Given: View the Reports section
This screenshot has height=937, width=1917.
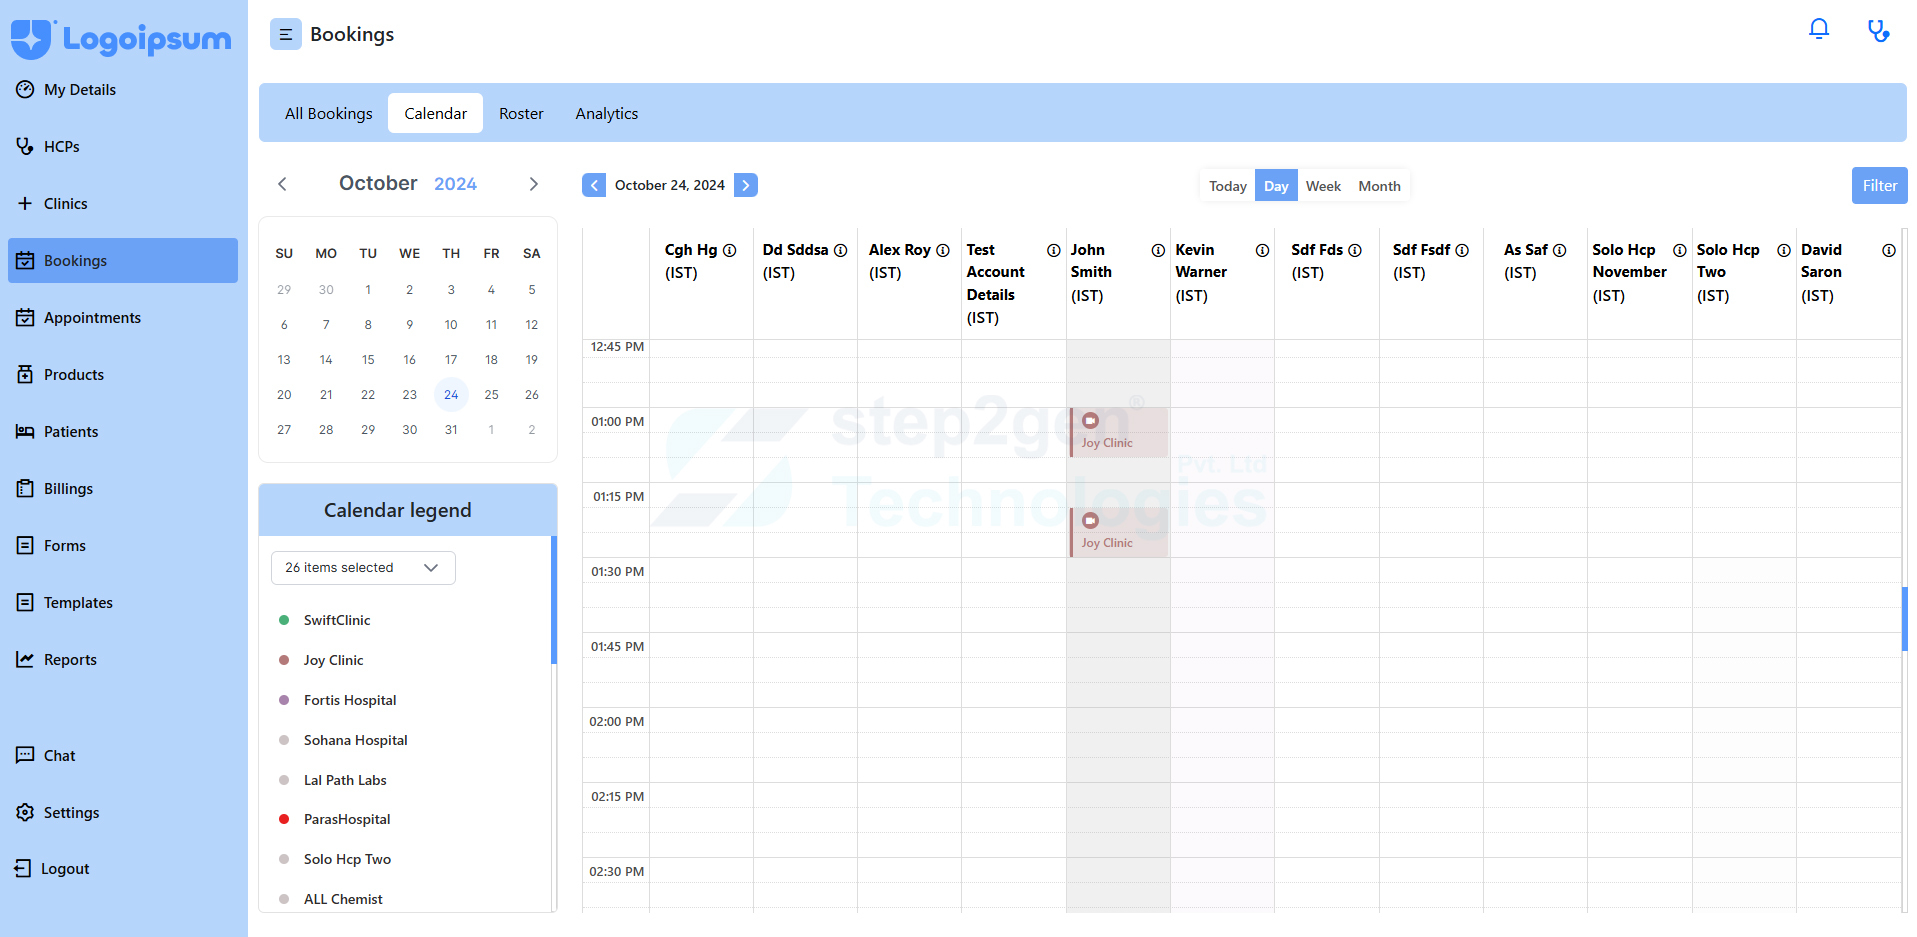Looking at the screenshot, I should point(123,660).
